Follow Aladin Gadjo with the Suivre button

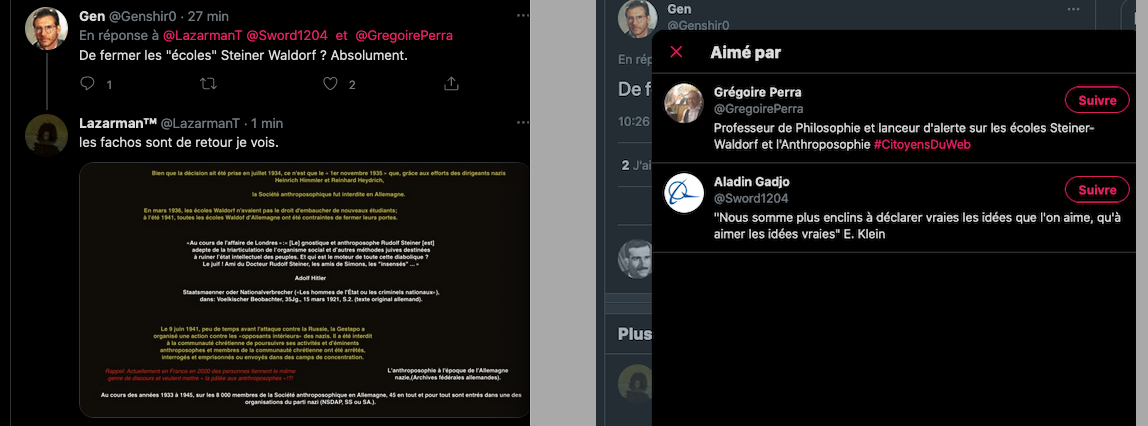tap(1097, 190)
